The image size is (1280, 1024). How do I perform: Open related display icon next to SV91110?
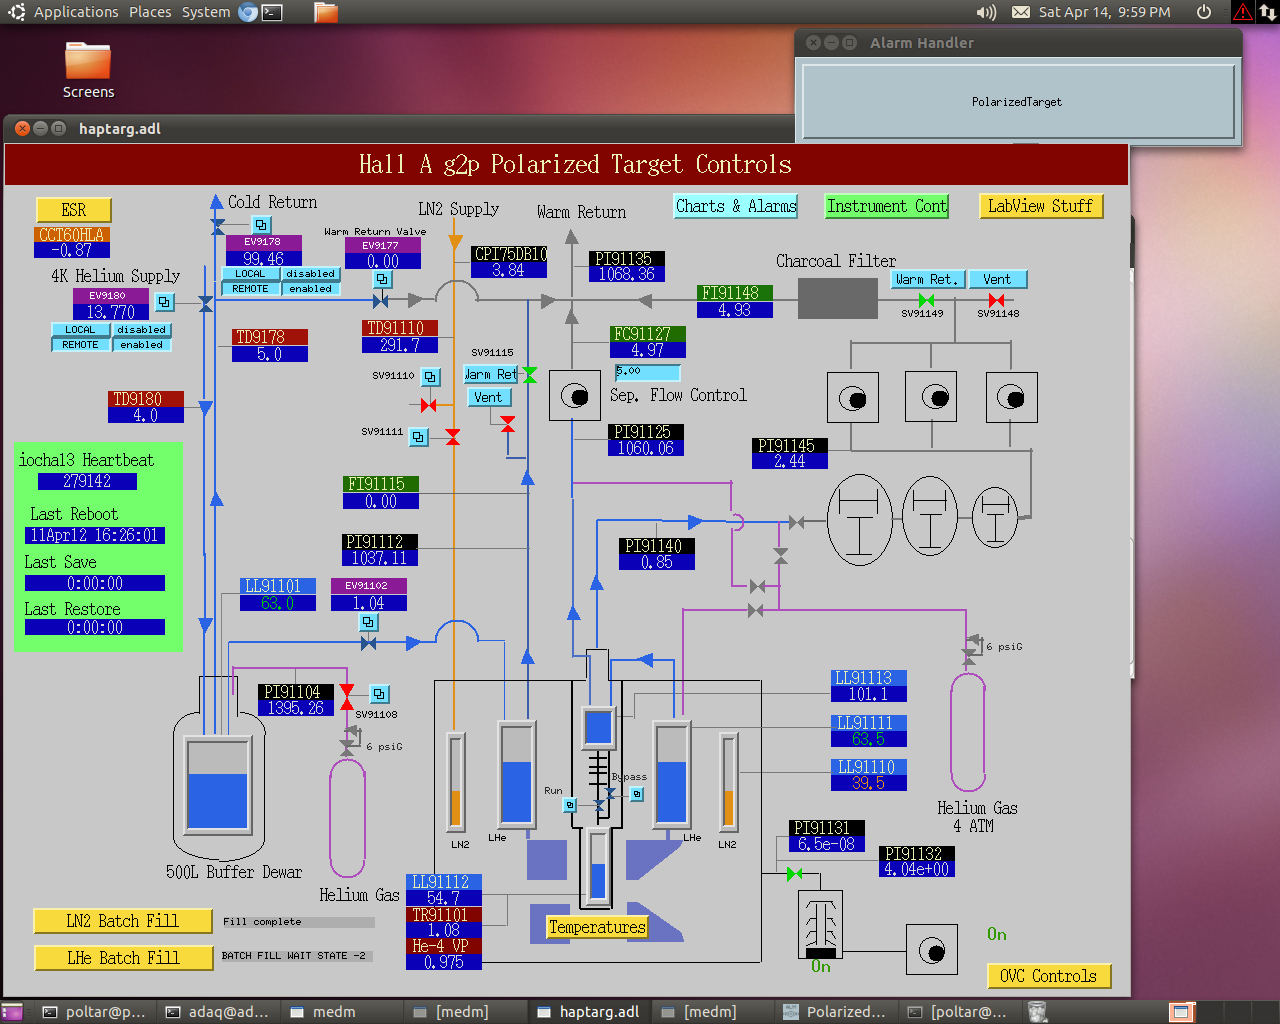point(430,377)
